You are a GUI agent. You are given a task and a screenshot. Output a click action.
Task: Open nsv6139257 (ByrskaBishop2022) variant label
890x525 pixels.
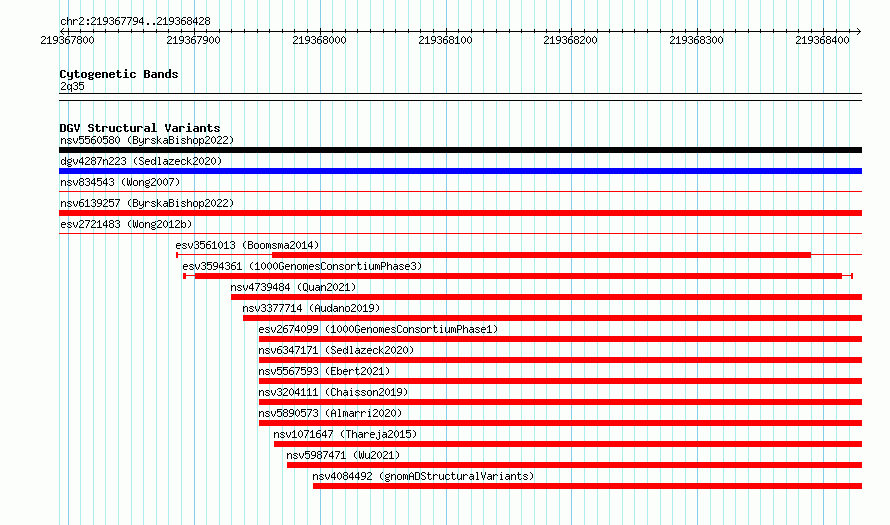click(147, 203)
